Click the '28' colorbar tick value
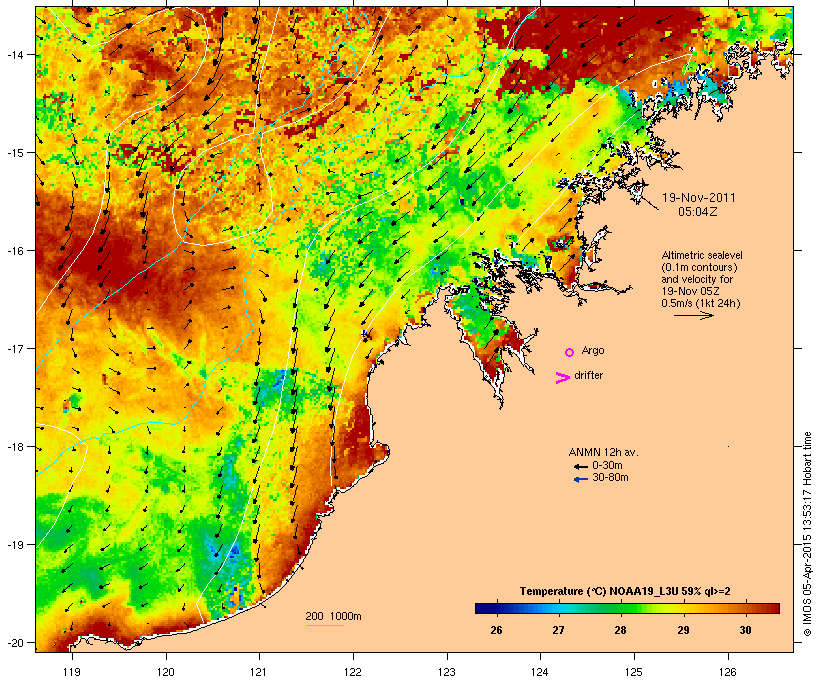This screenshot has height=680, width=820. pyautogui.click(x=621, y=630)
